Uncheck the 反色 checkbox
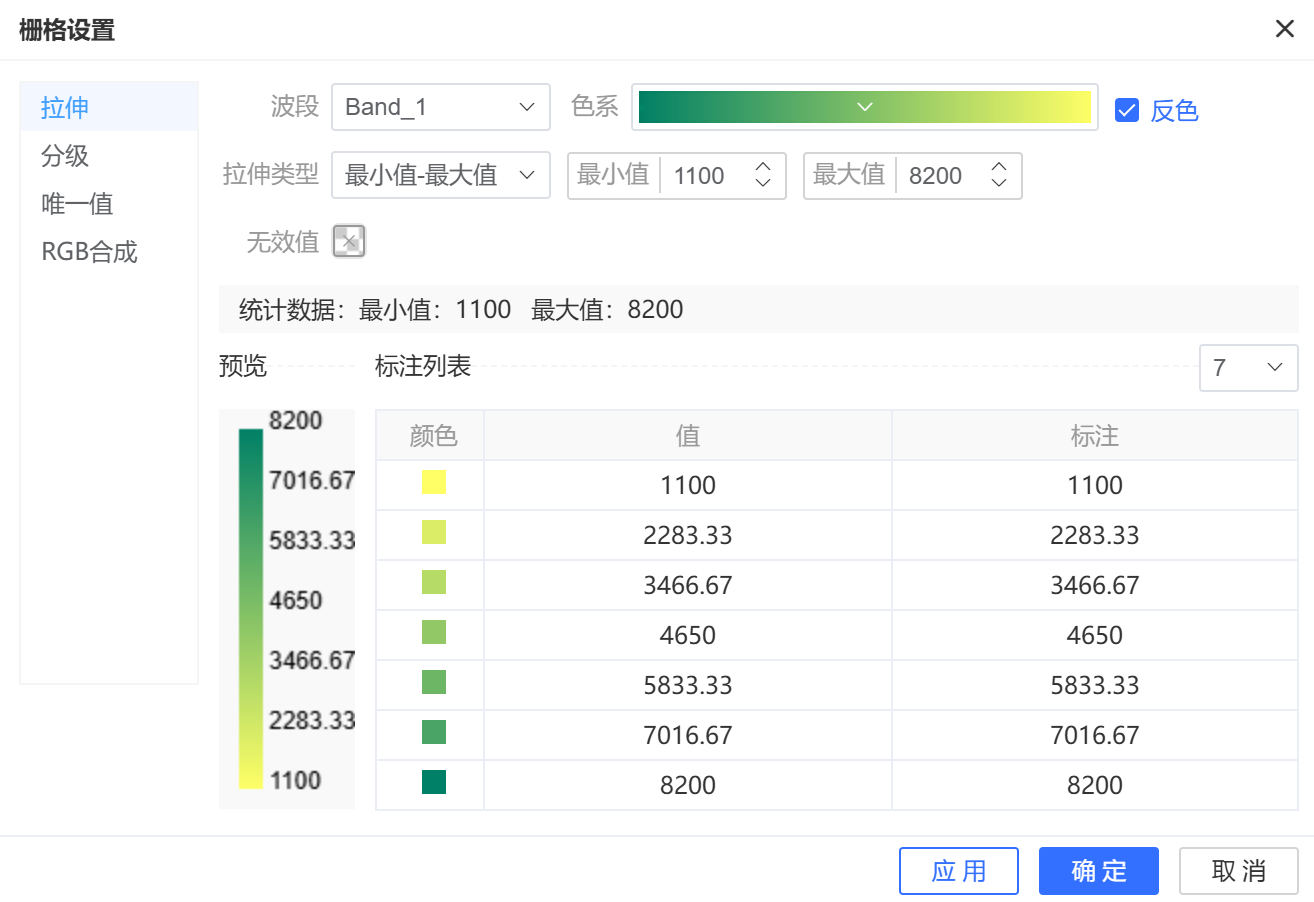This screenshot has height=902, width=1314. [x=1127, y=110]
